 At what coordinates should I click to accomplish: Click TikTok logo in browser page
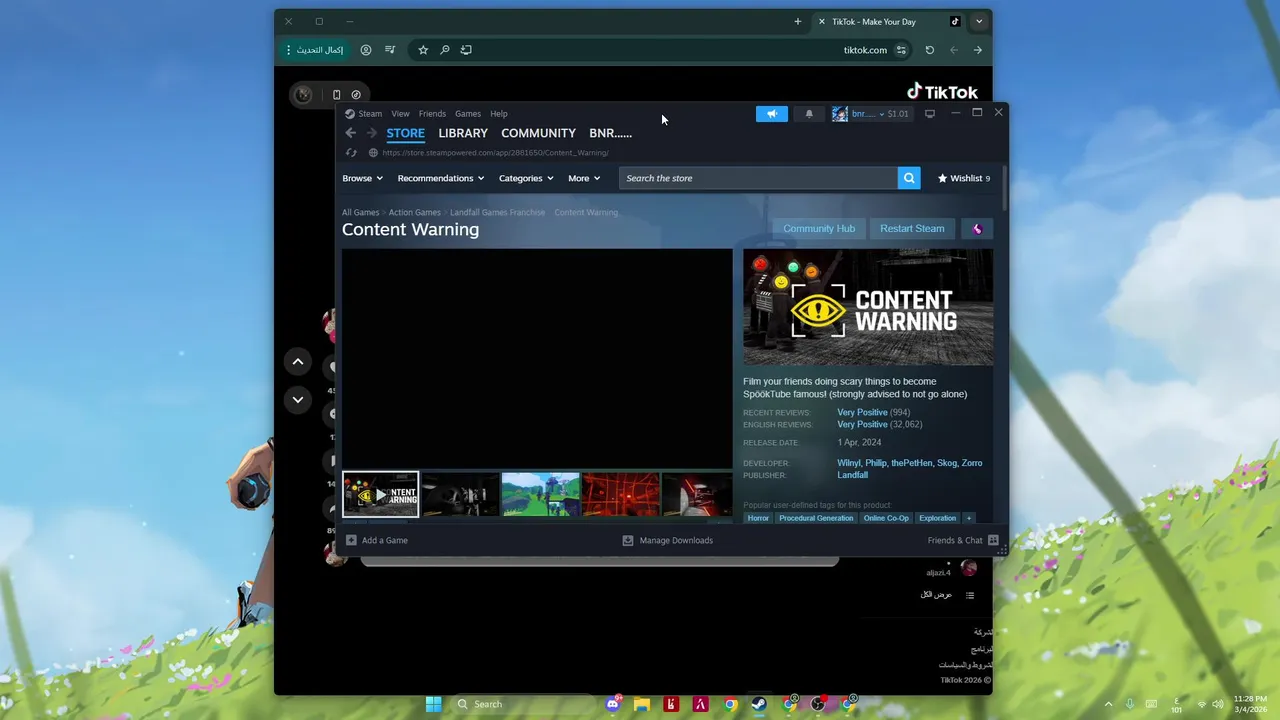[x=942, y=92]
